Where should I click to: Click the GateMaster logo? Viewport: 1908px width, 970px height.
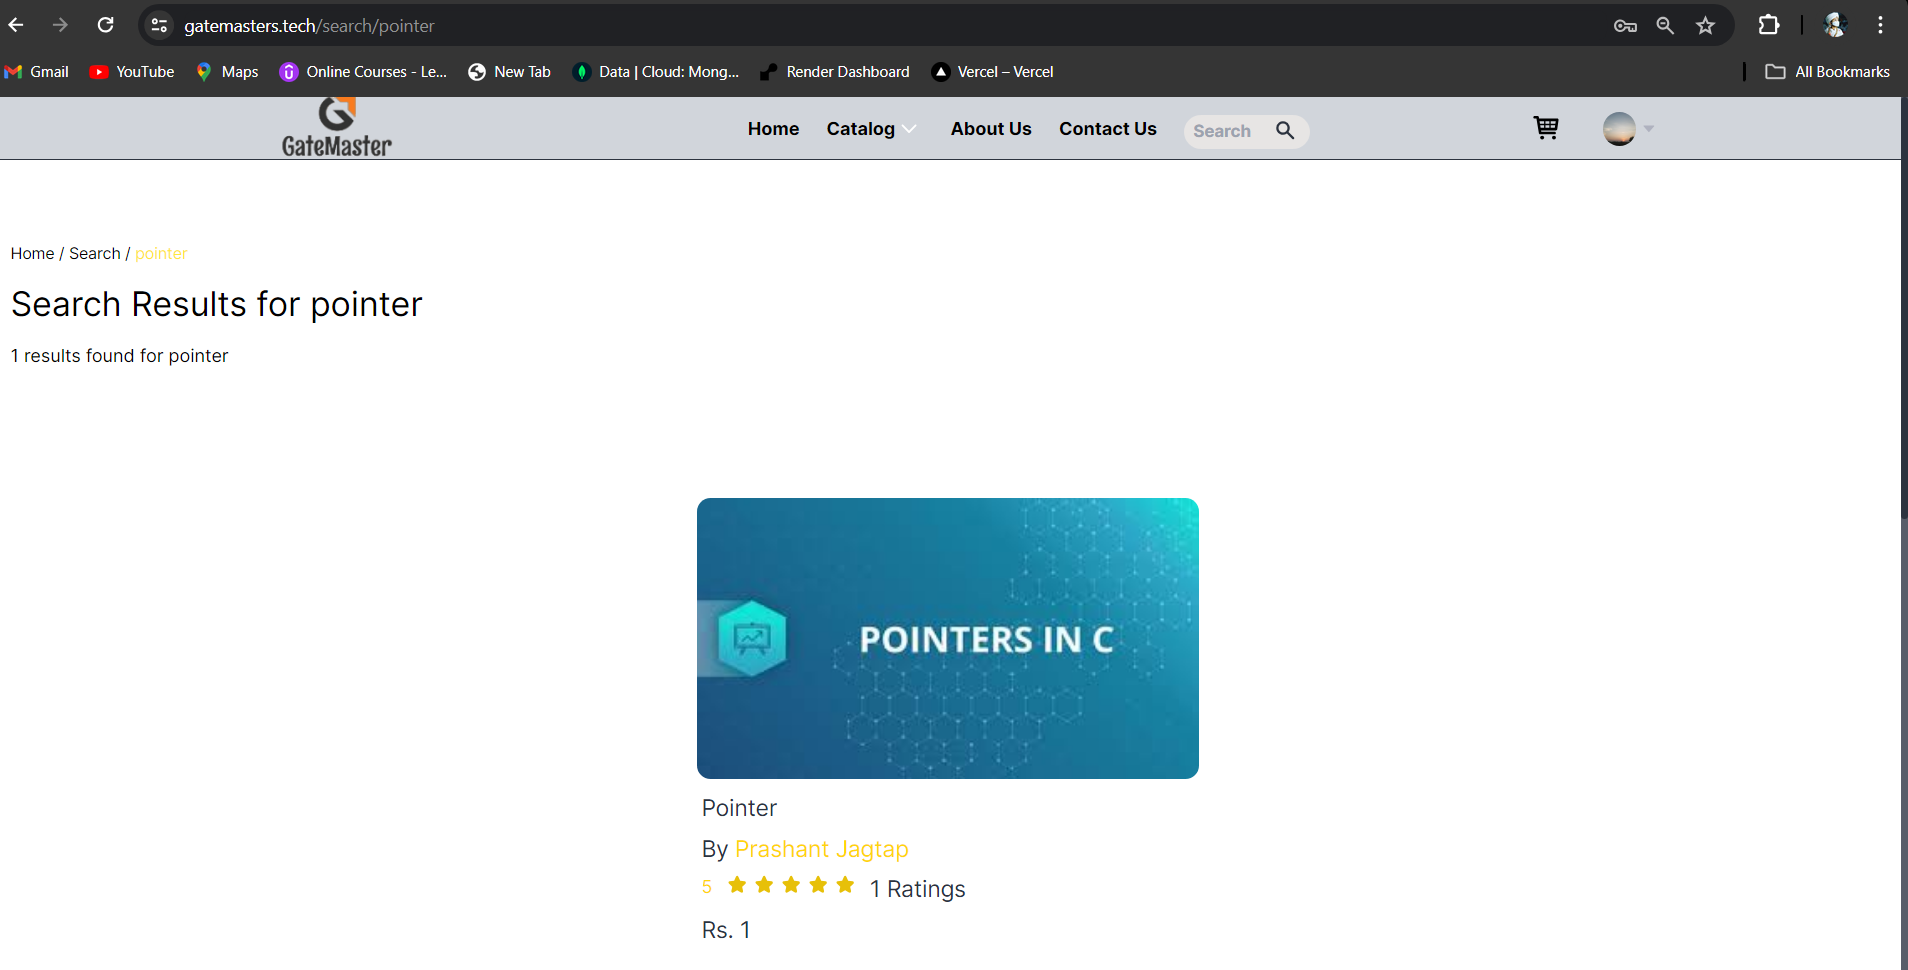pyautogui.click(x=335, y=127)
